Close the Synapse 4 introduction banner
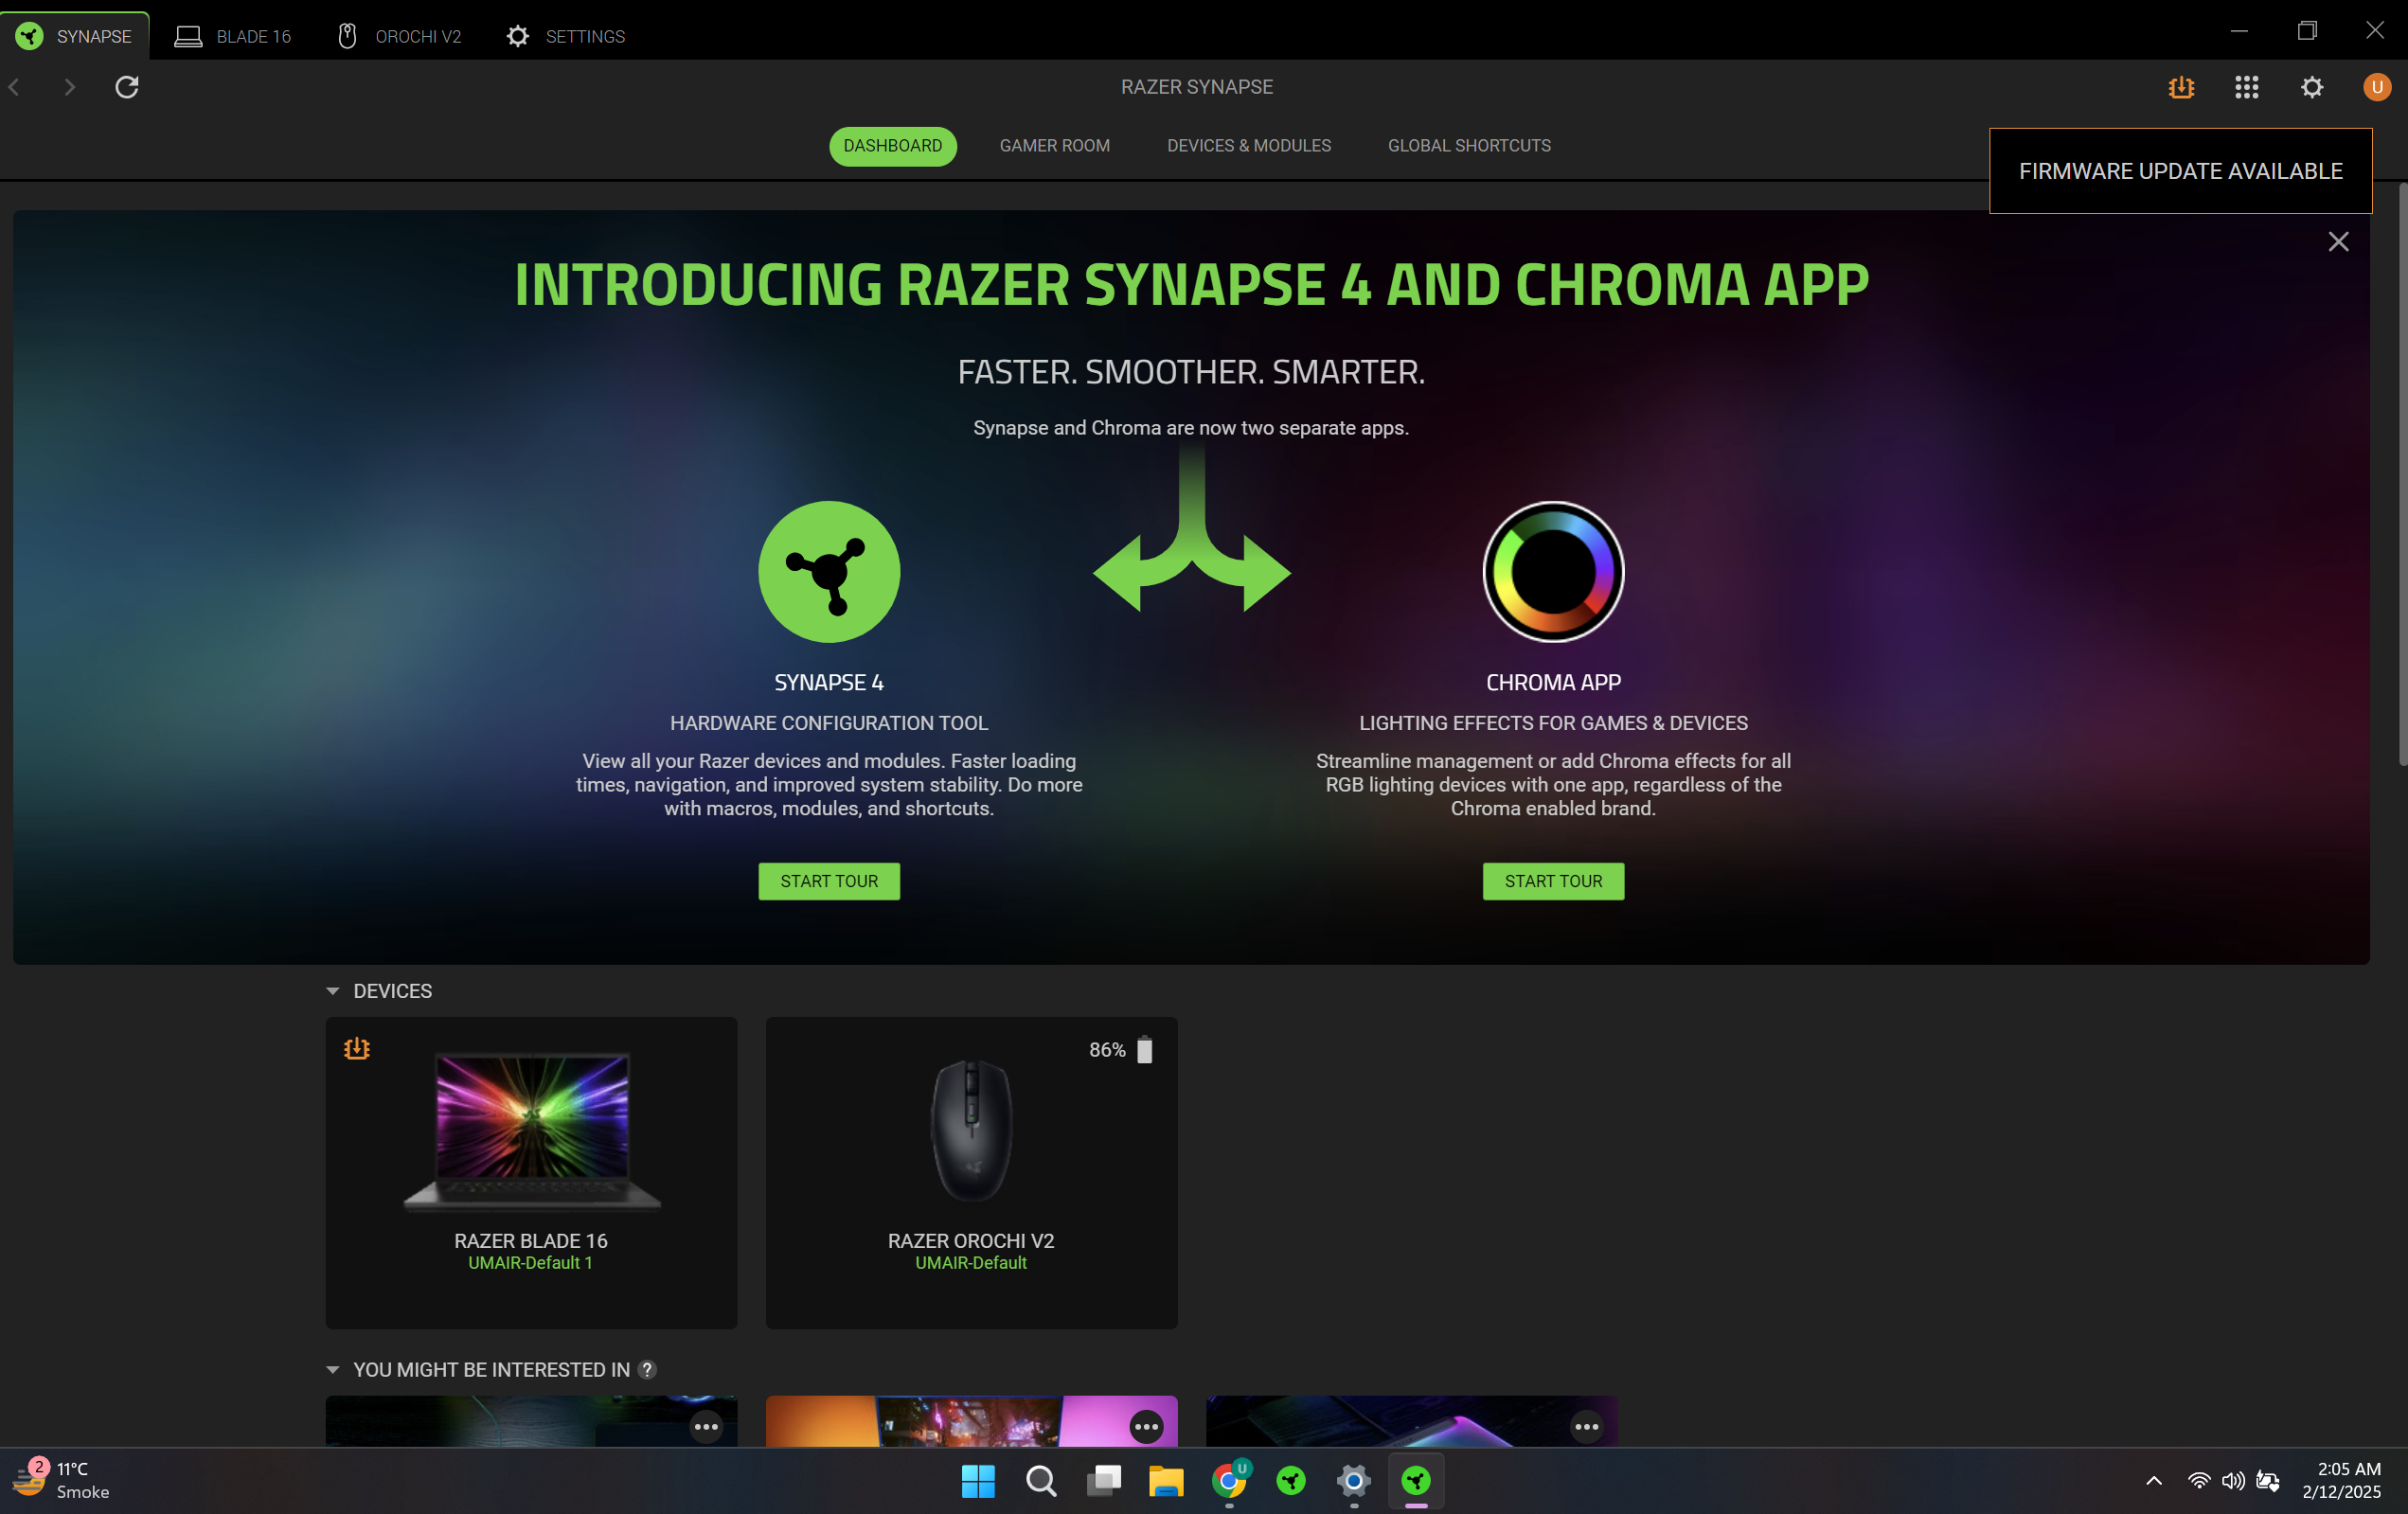 (2338, 242)
